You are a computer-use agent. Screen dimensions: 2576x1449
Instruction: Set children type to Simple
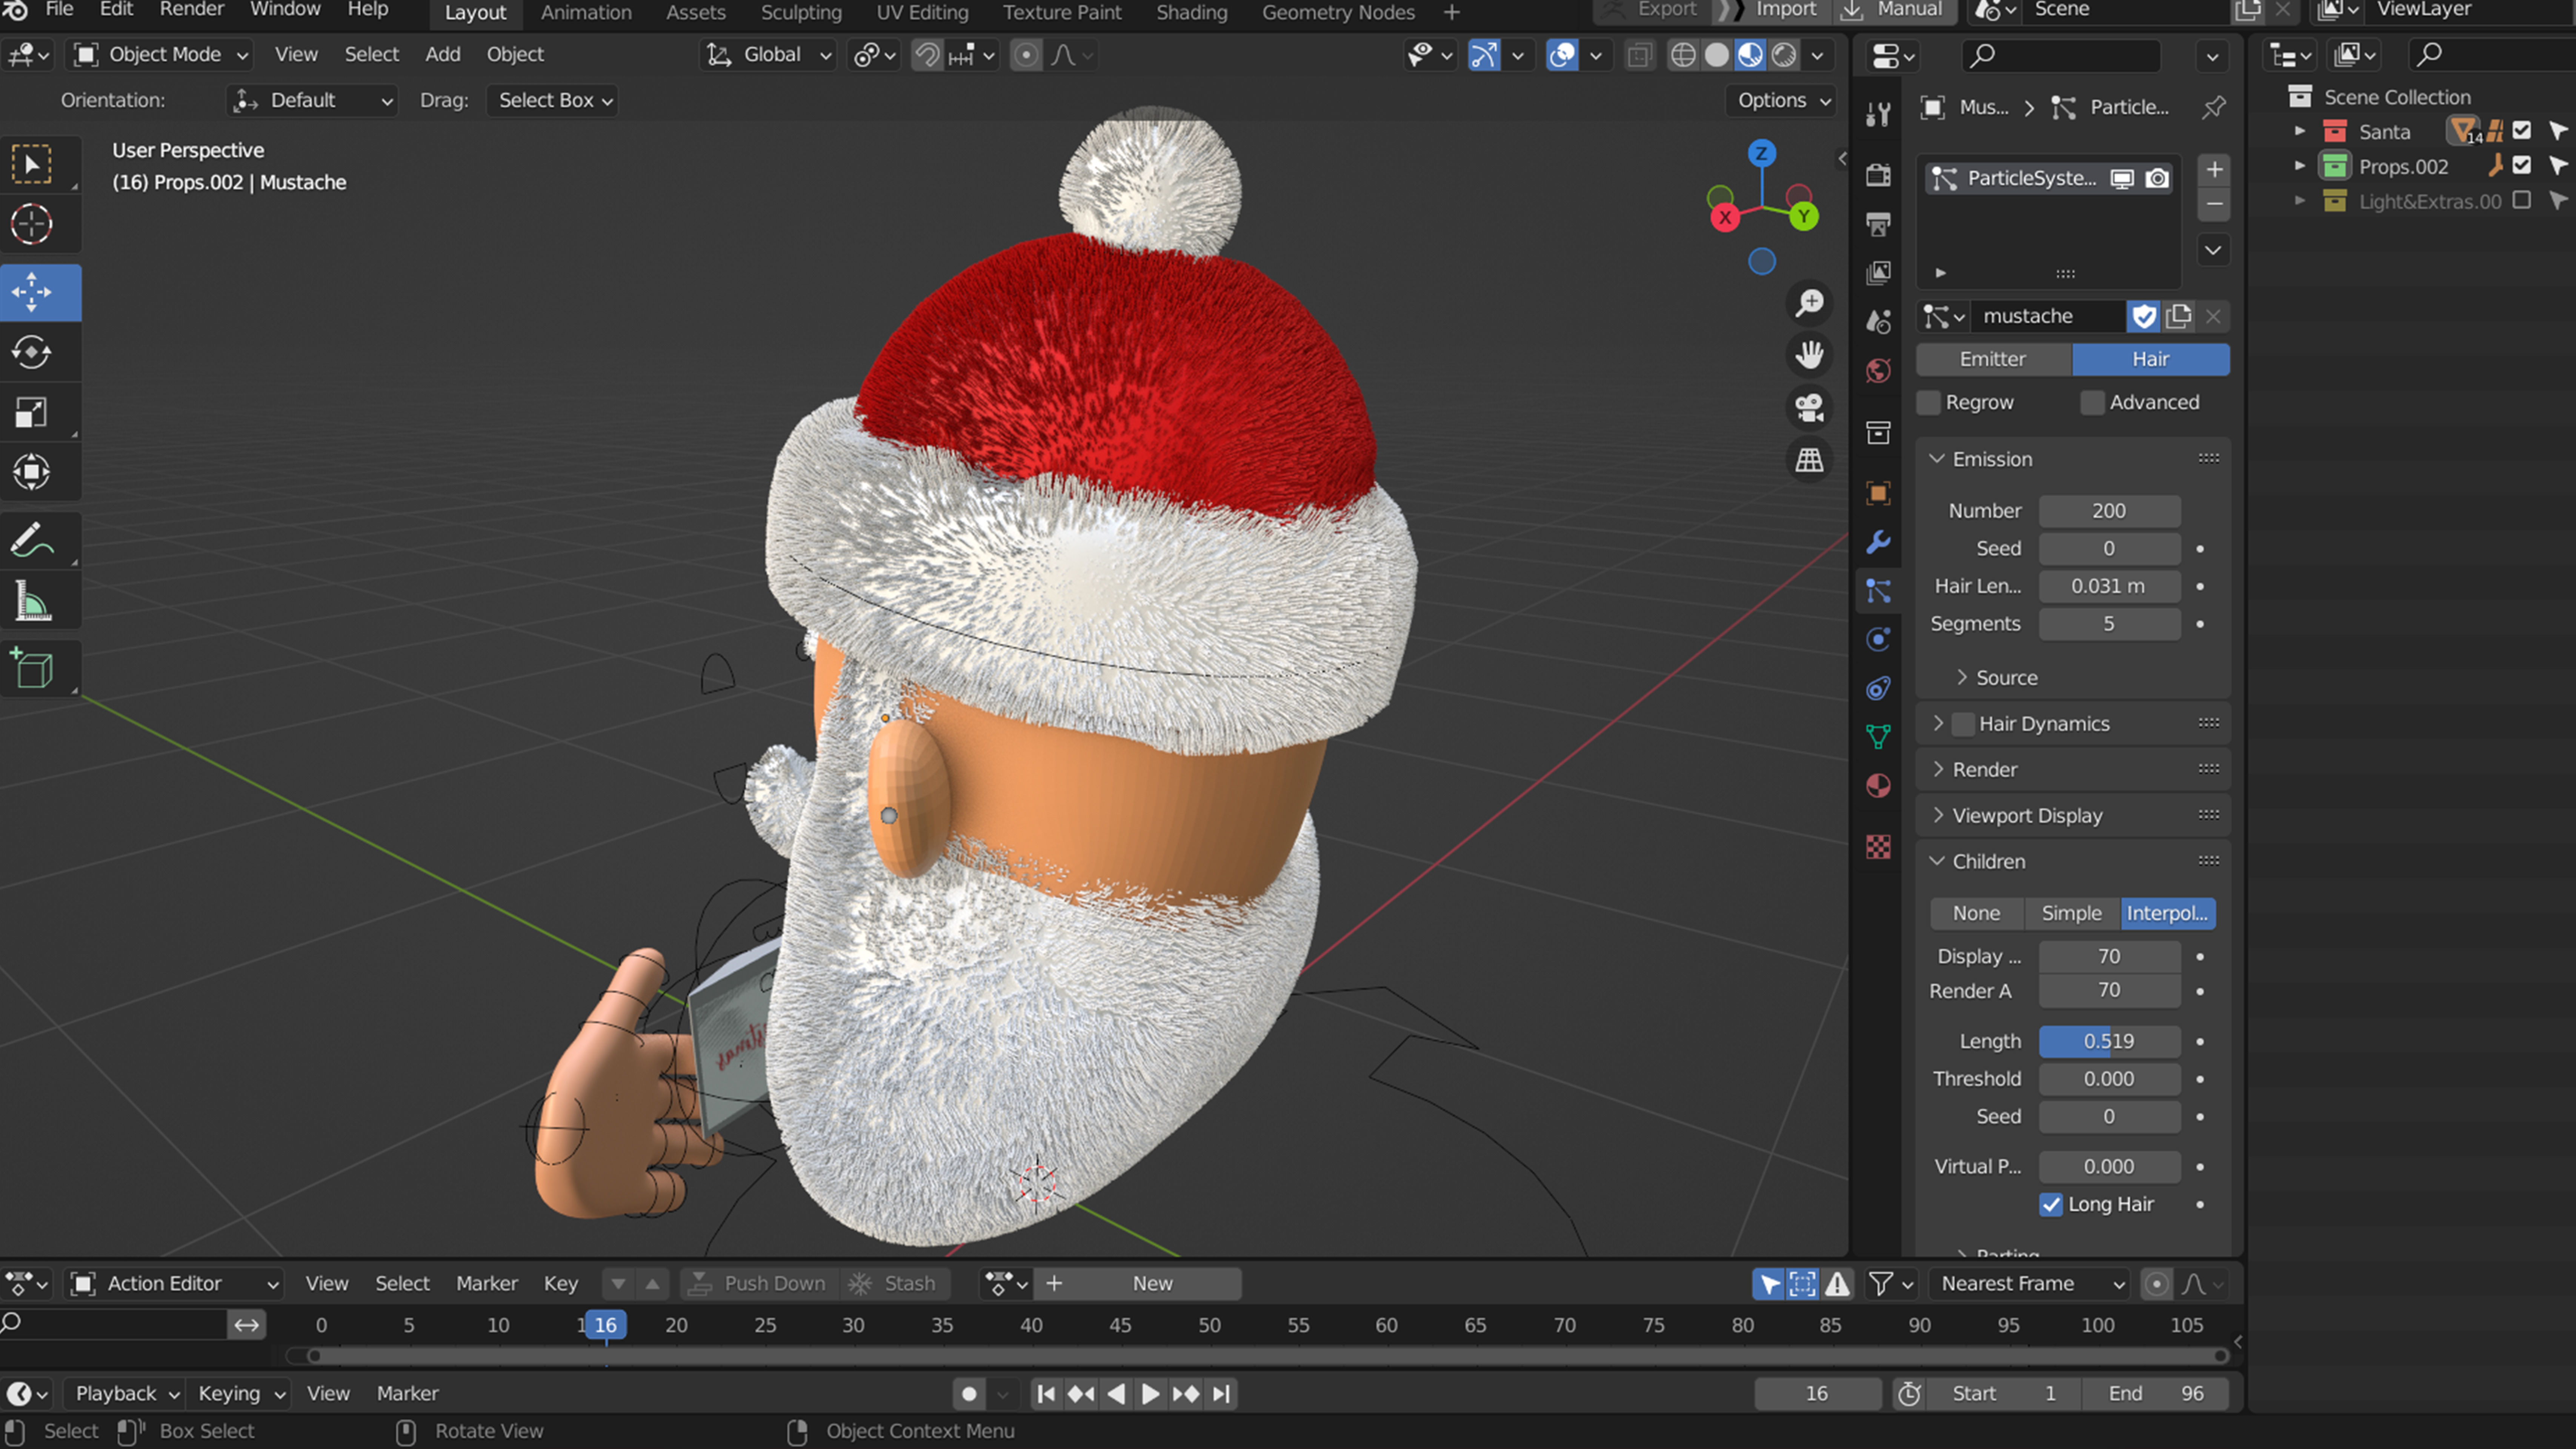pyautogui.click(x=2071, y=914)
